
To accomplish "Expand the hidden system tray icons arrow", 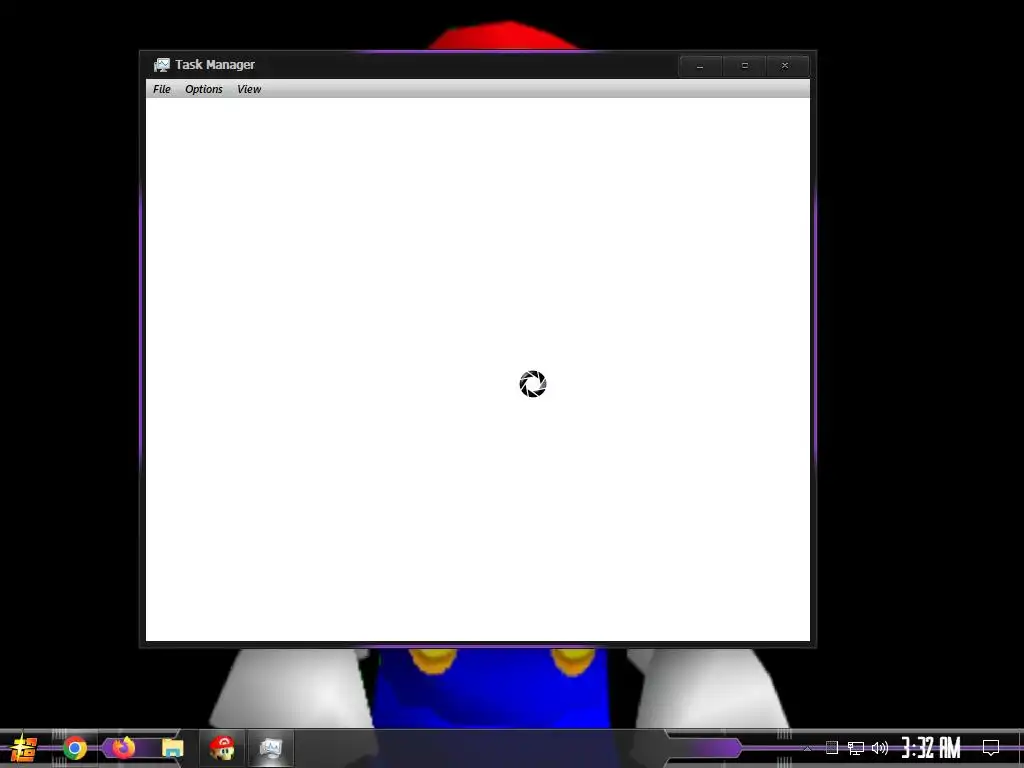I will point(807,748).
